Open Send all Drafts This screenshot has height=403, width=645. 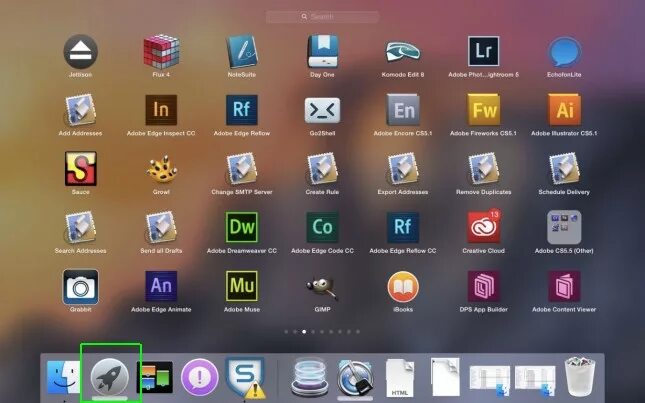161,228
